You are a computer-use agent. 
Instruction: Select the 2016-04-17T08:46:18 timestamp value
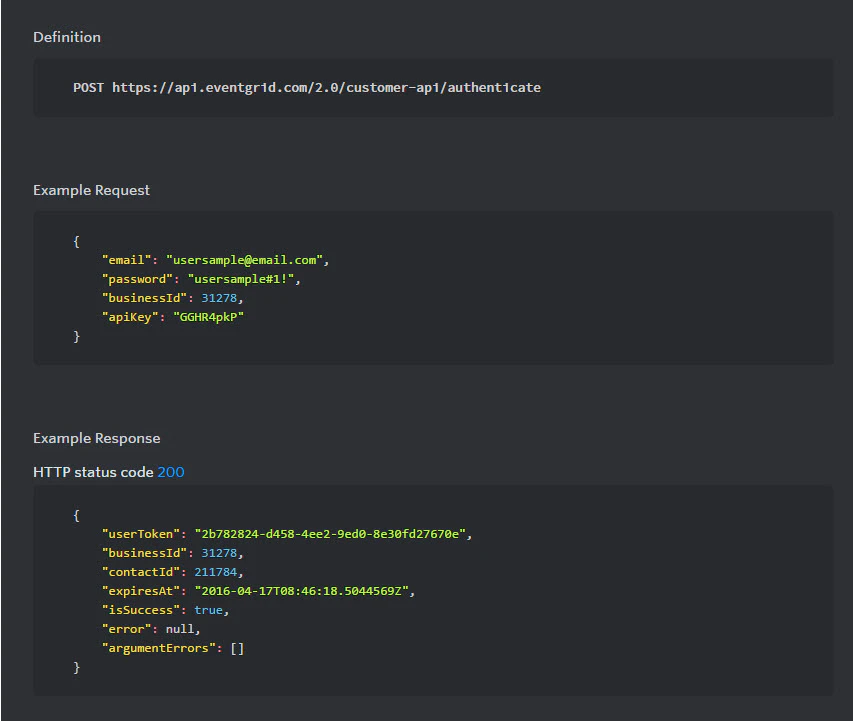(302, 591)
